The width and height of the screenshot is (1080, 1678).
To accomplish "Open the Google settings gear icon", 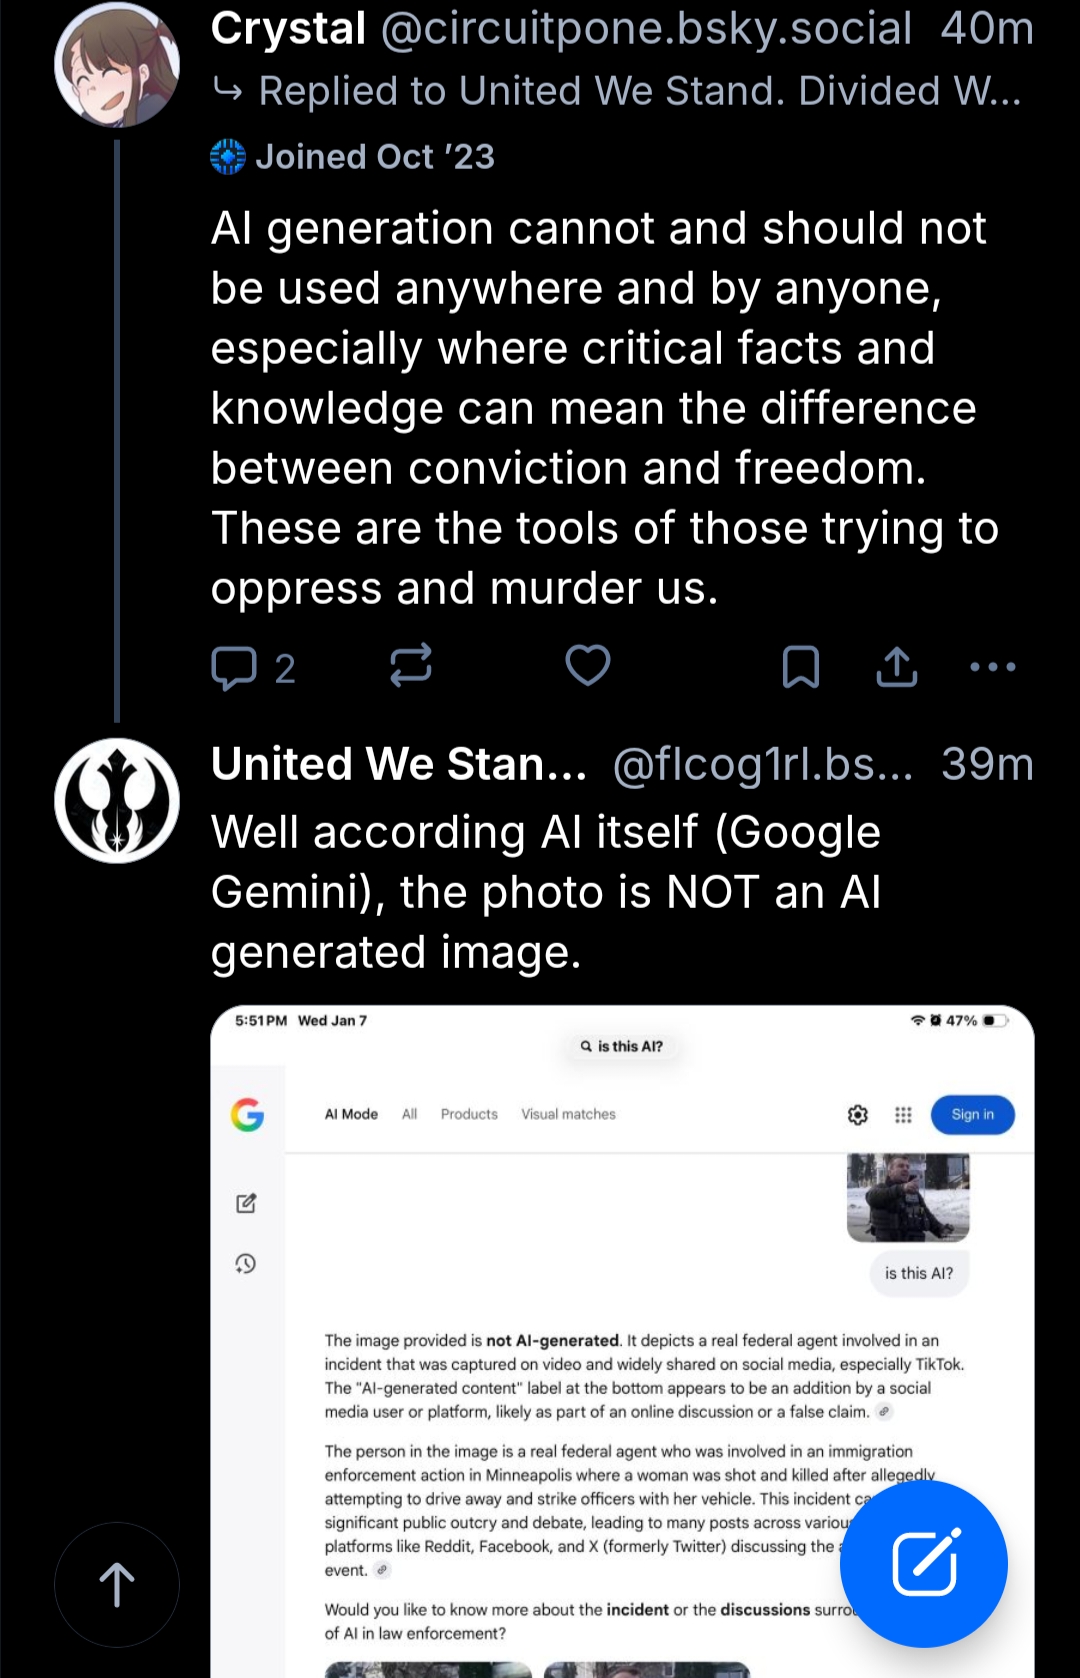I will [858, 1115].
